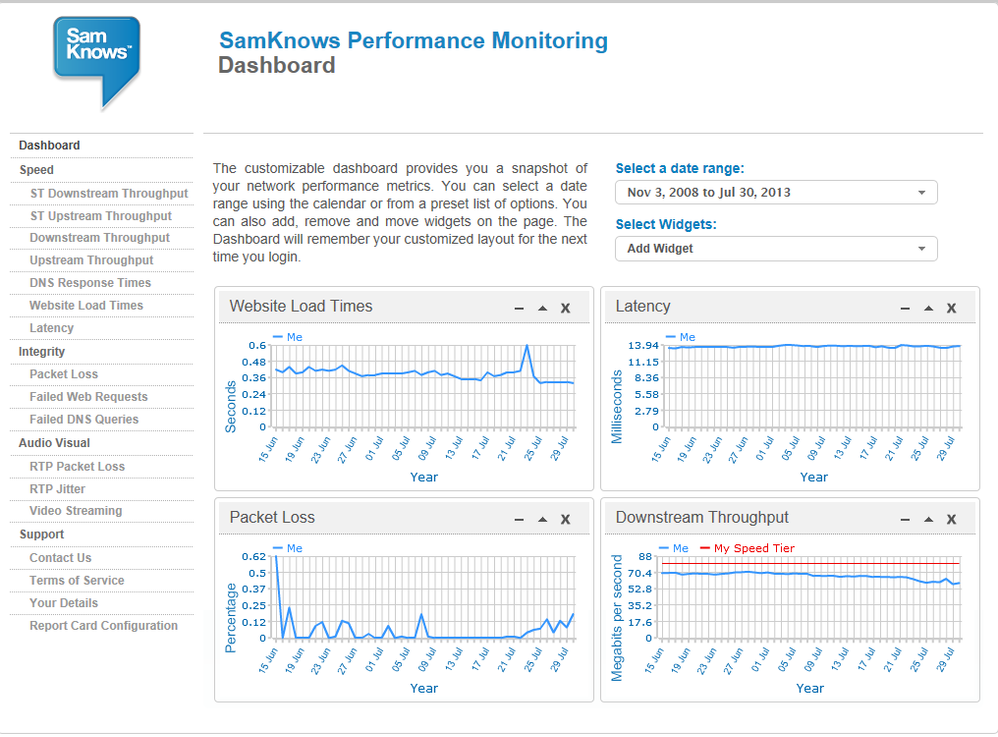This screenshot has height=737, width=998.
Task: Click the Packet Loss widget's up arrow icon
Action: click(542, 519)
